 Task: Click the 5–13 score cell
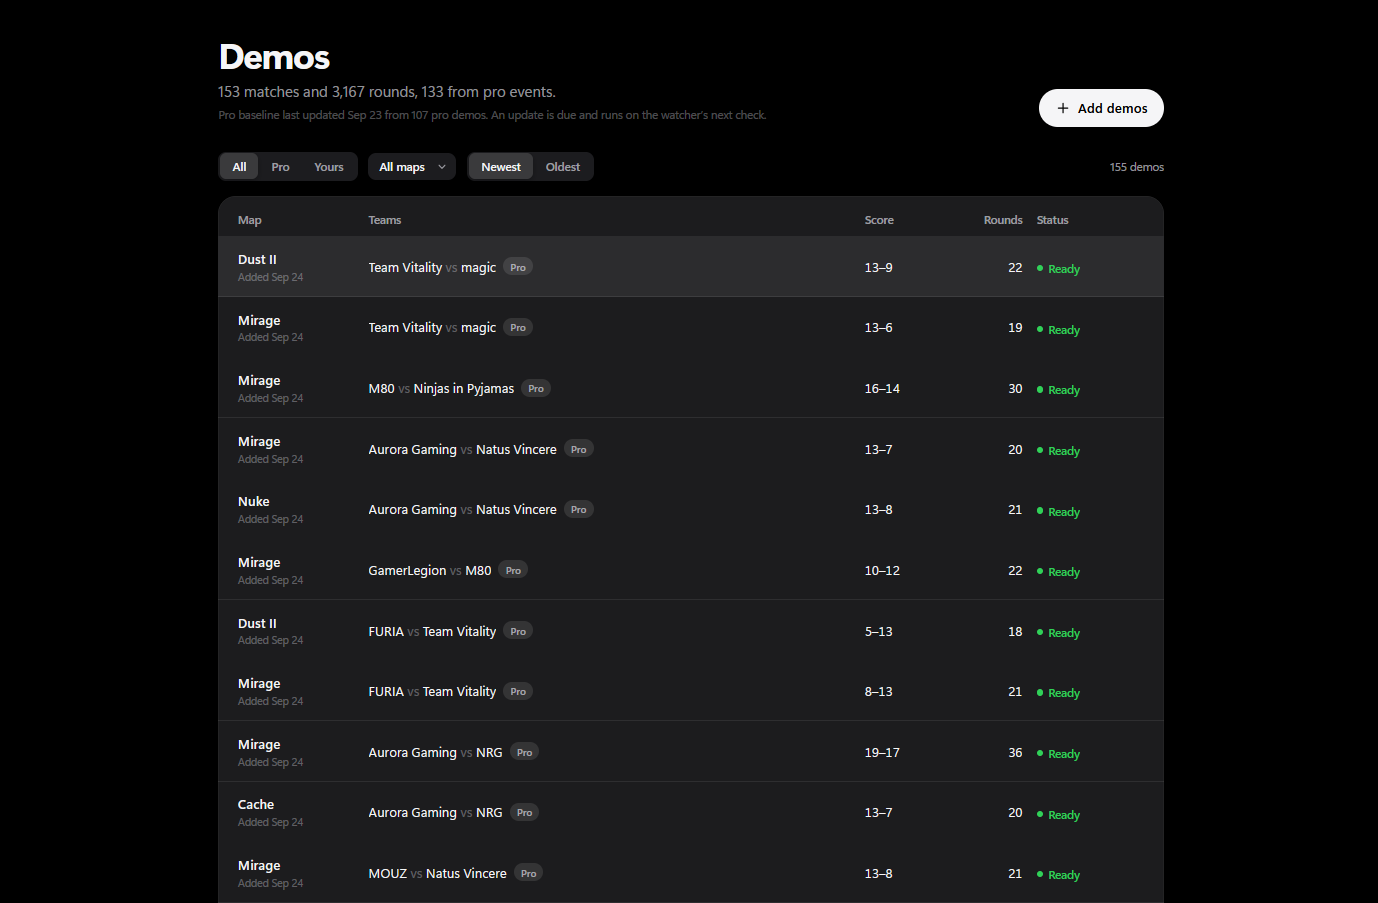pos(879,632)
